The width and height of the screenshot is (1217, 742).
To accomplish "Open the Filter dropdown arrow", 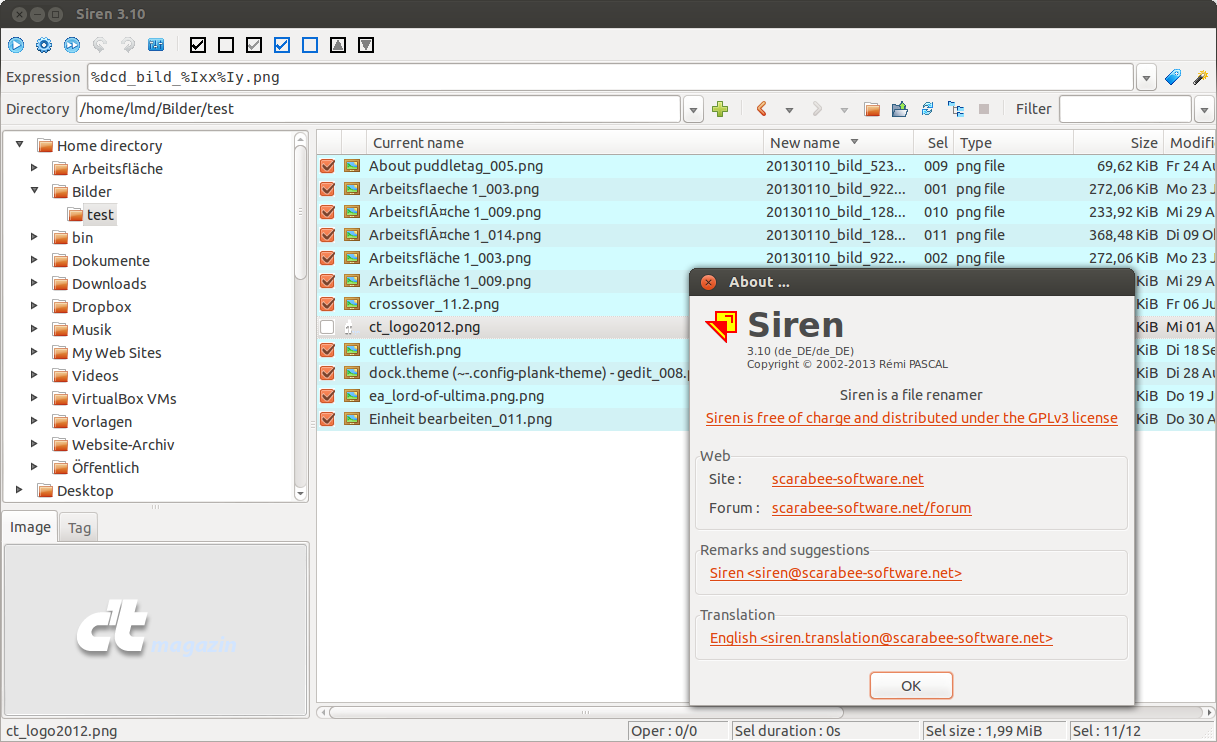I will (1205, 109).
